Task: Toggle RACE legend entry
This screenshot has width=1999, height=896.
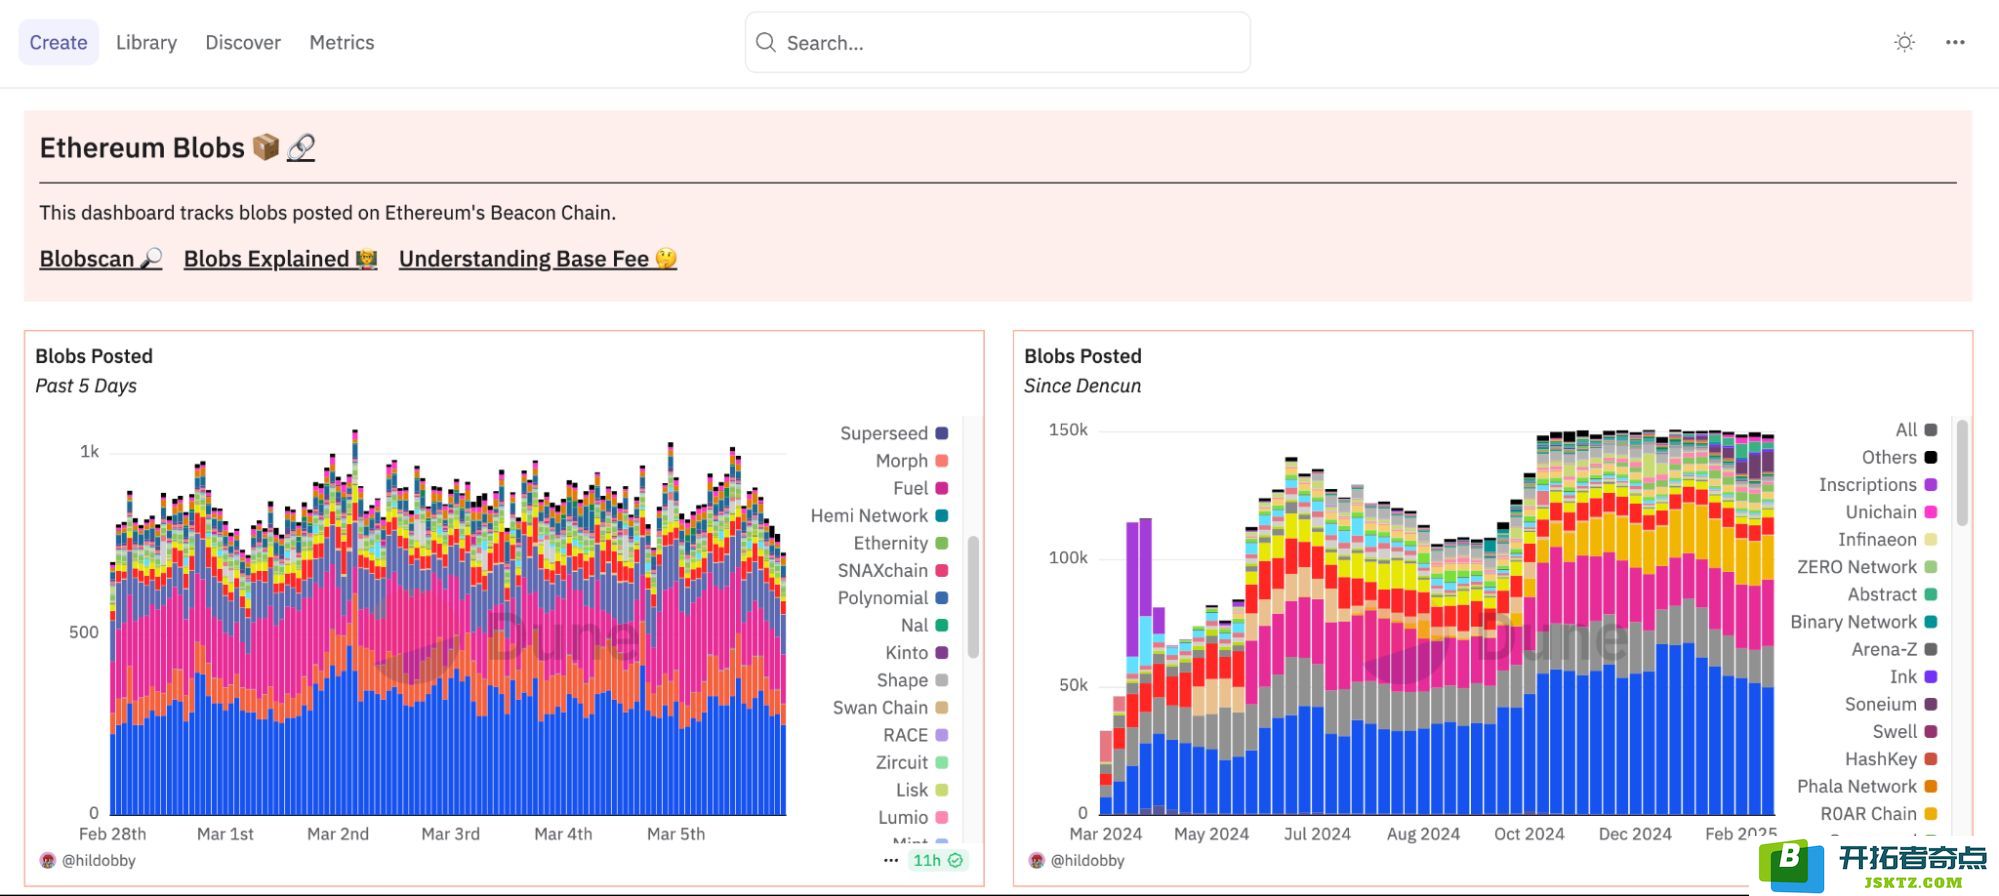Action: 915,735
